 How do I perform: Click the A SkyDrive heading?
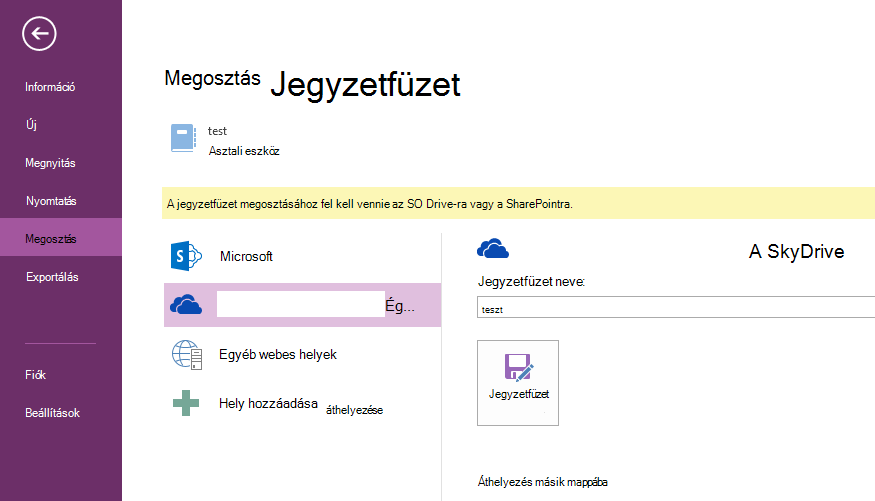[x=796, y=252]
